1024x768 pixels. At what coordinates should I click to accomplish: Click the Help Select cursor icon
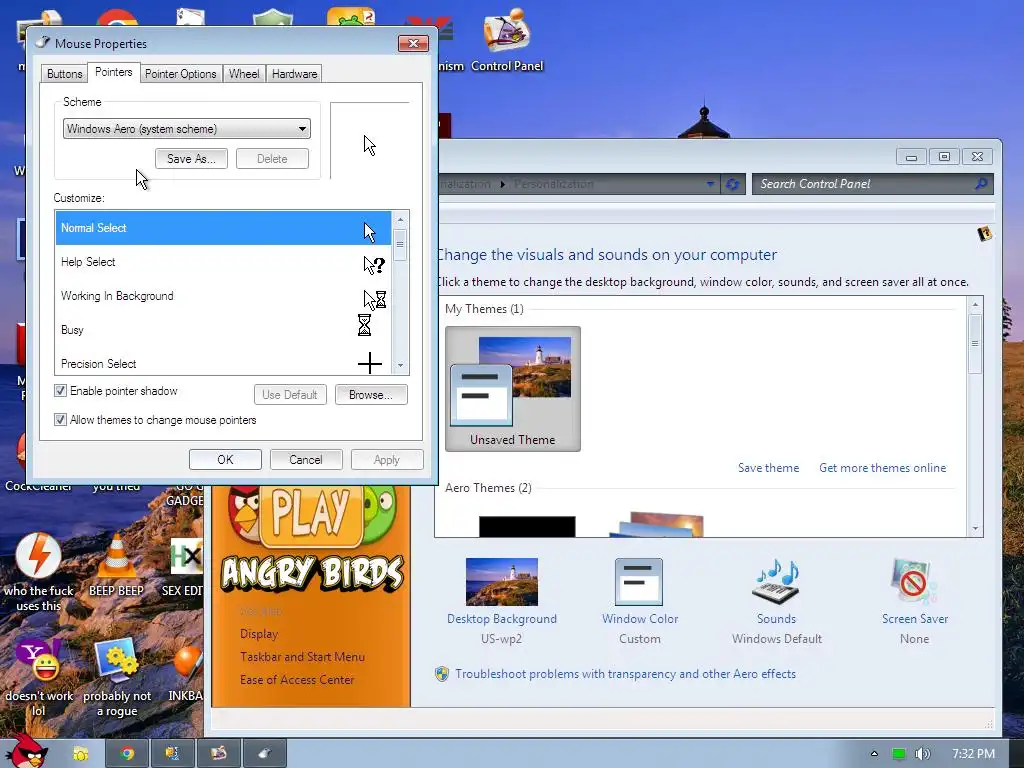click(374, 264)
